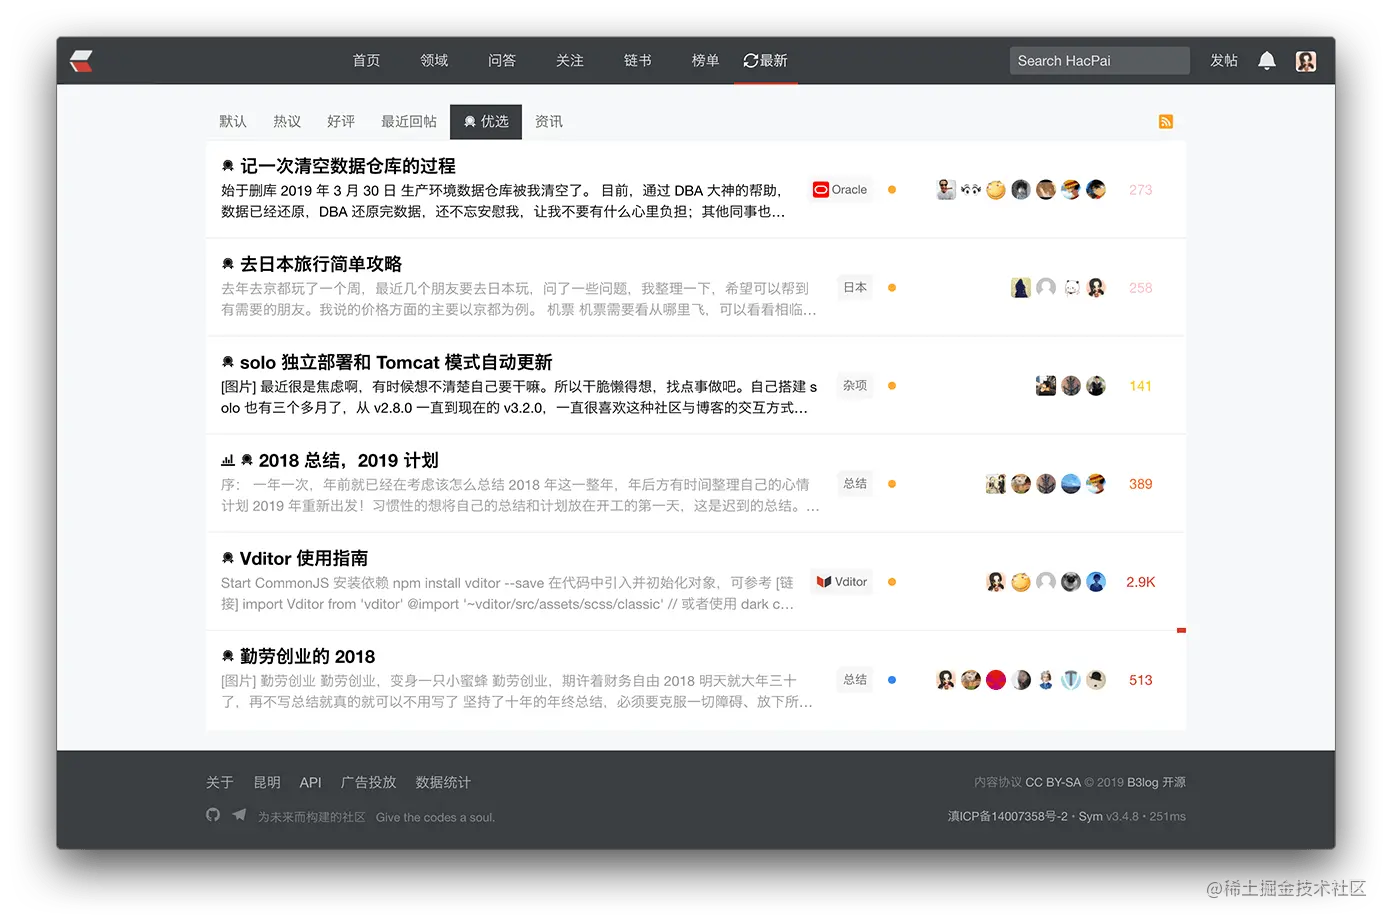
Task: Open the API footer link
Action: coord(311,782)
